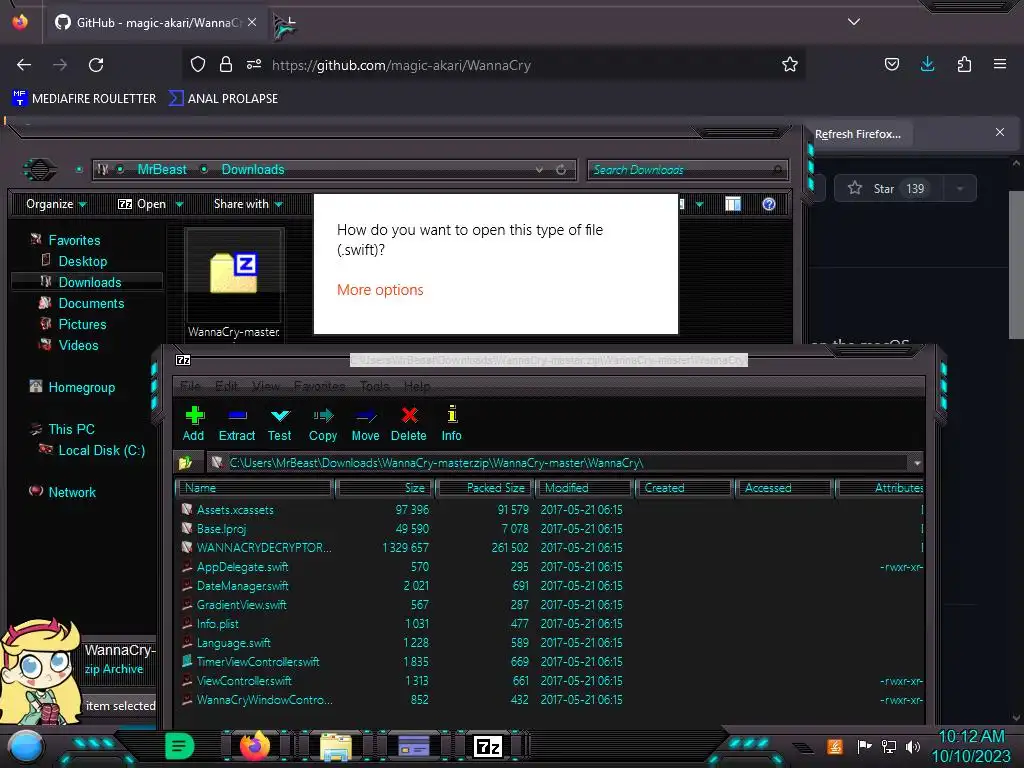The height and width of the screenshot is (768, 1024).
Task: Select Assets.xcassets folder in 7-Zip
Action: [235, 509]
